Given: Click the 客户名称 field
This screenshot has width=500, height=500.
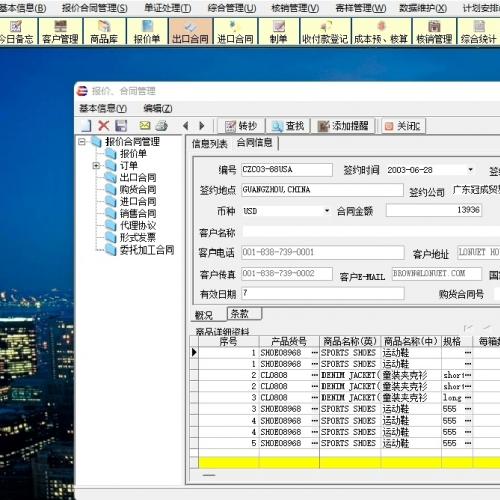Looking at the screenshot, I should click(x=371, y=232).
